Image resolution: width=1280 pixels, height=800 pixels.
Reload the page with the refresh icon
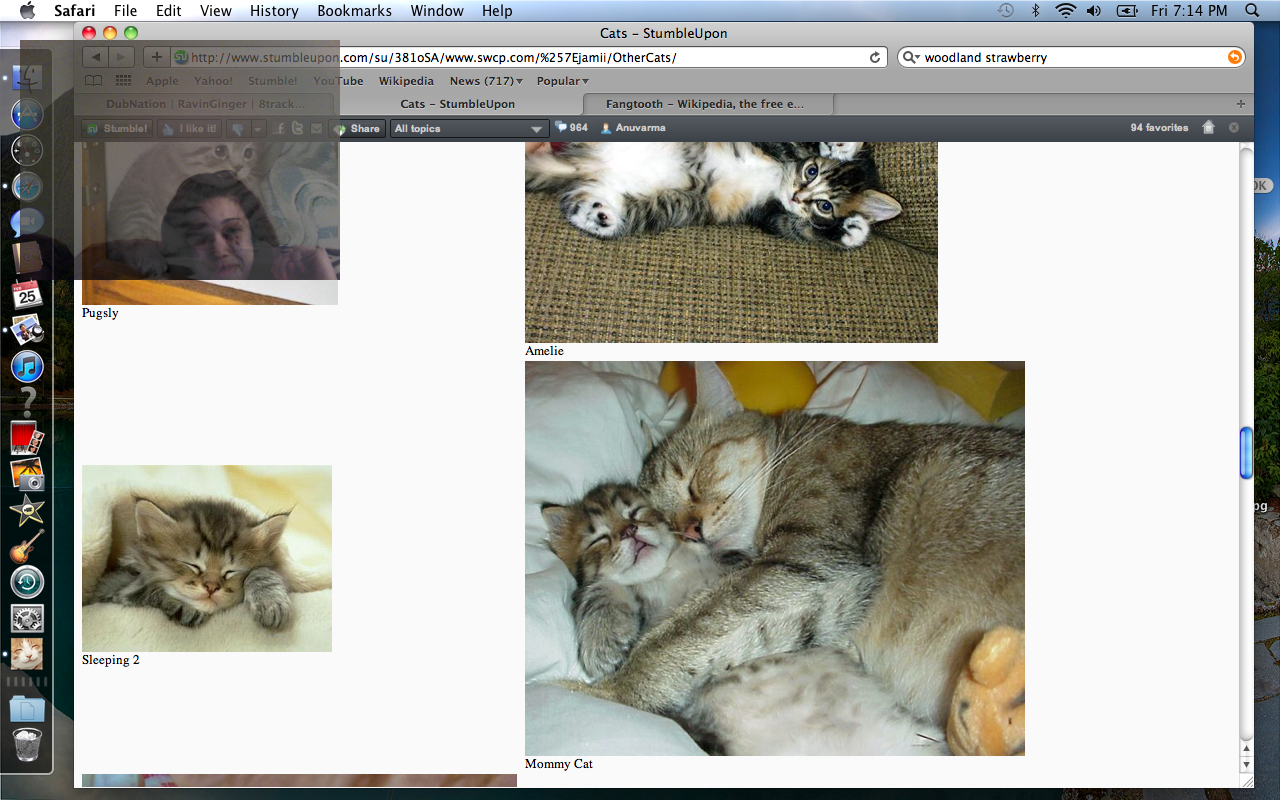click(x=875, y=58)
